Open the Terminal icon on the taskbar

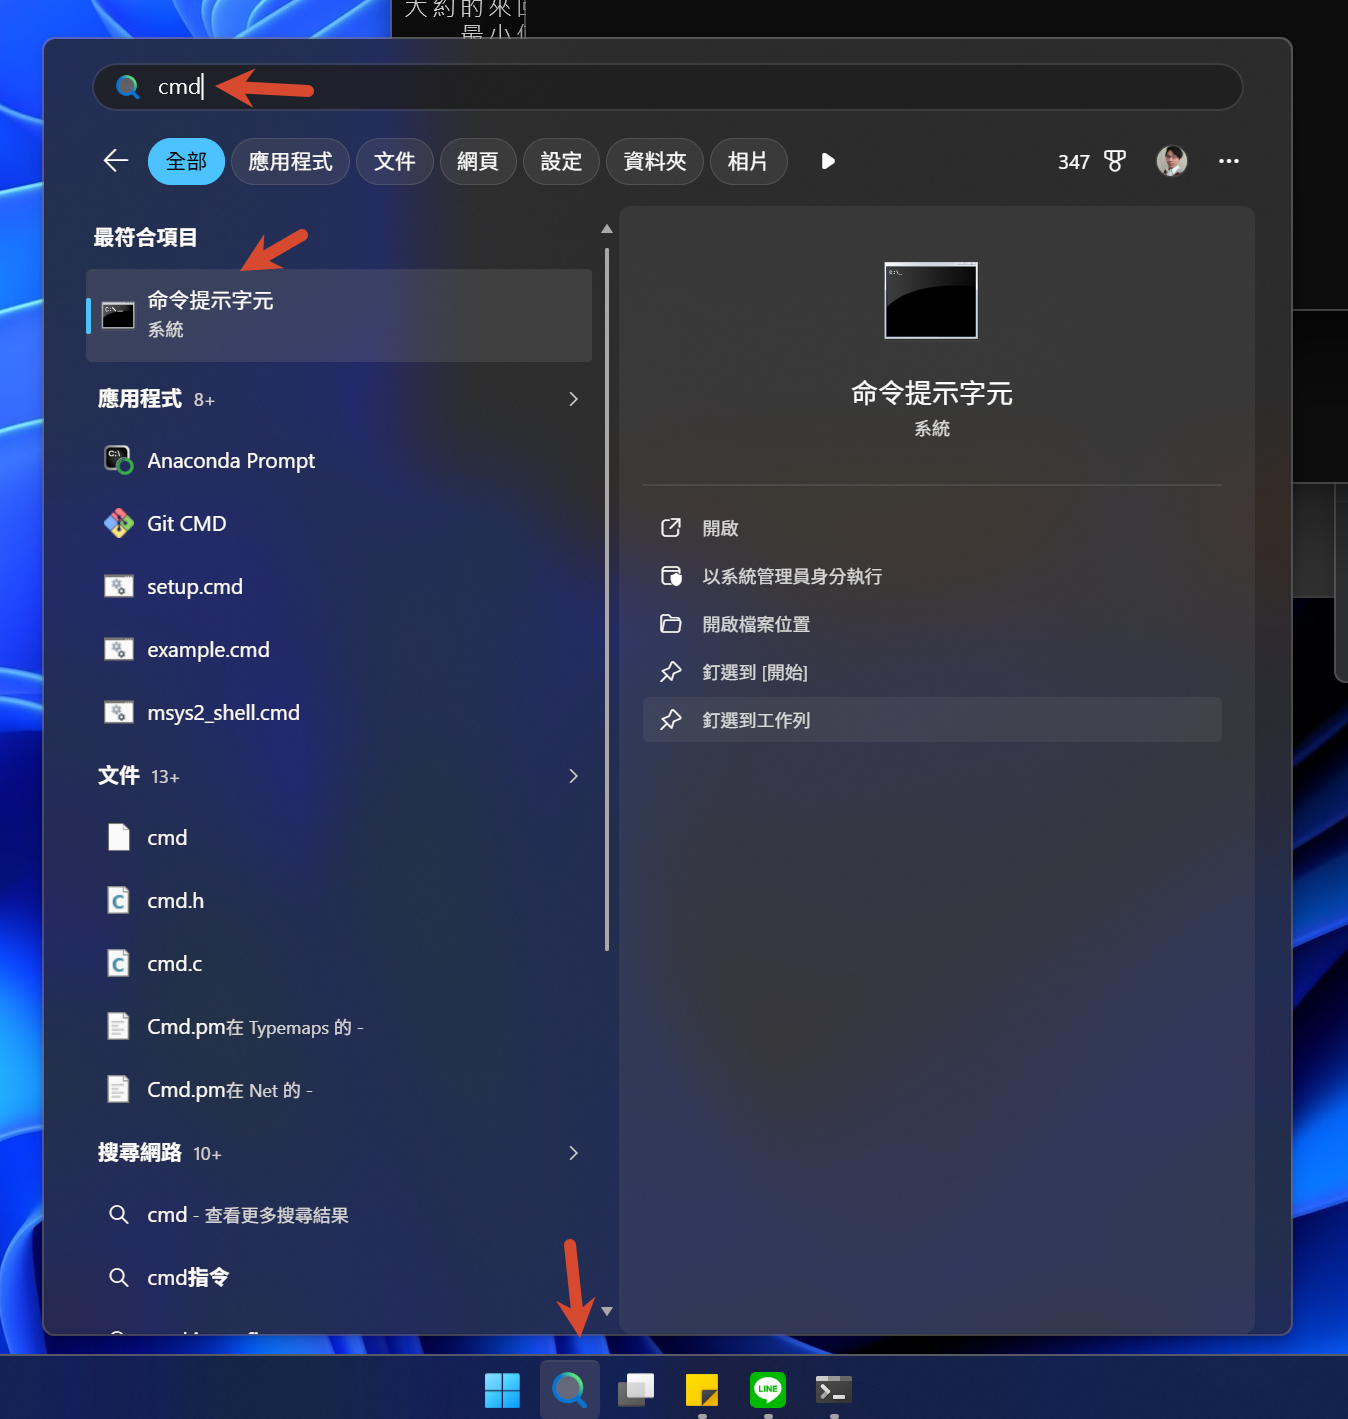pos(834,1389)
